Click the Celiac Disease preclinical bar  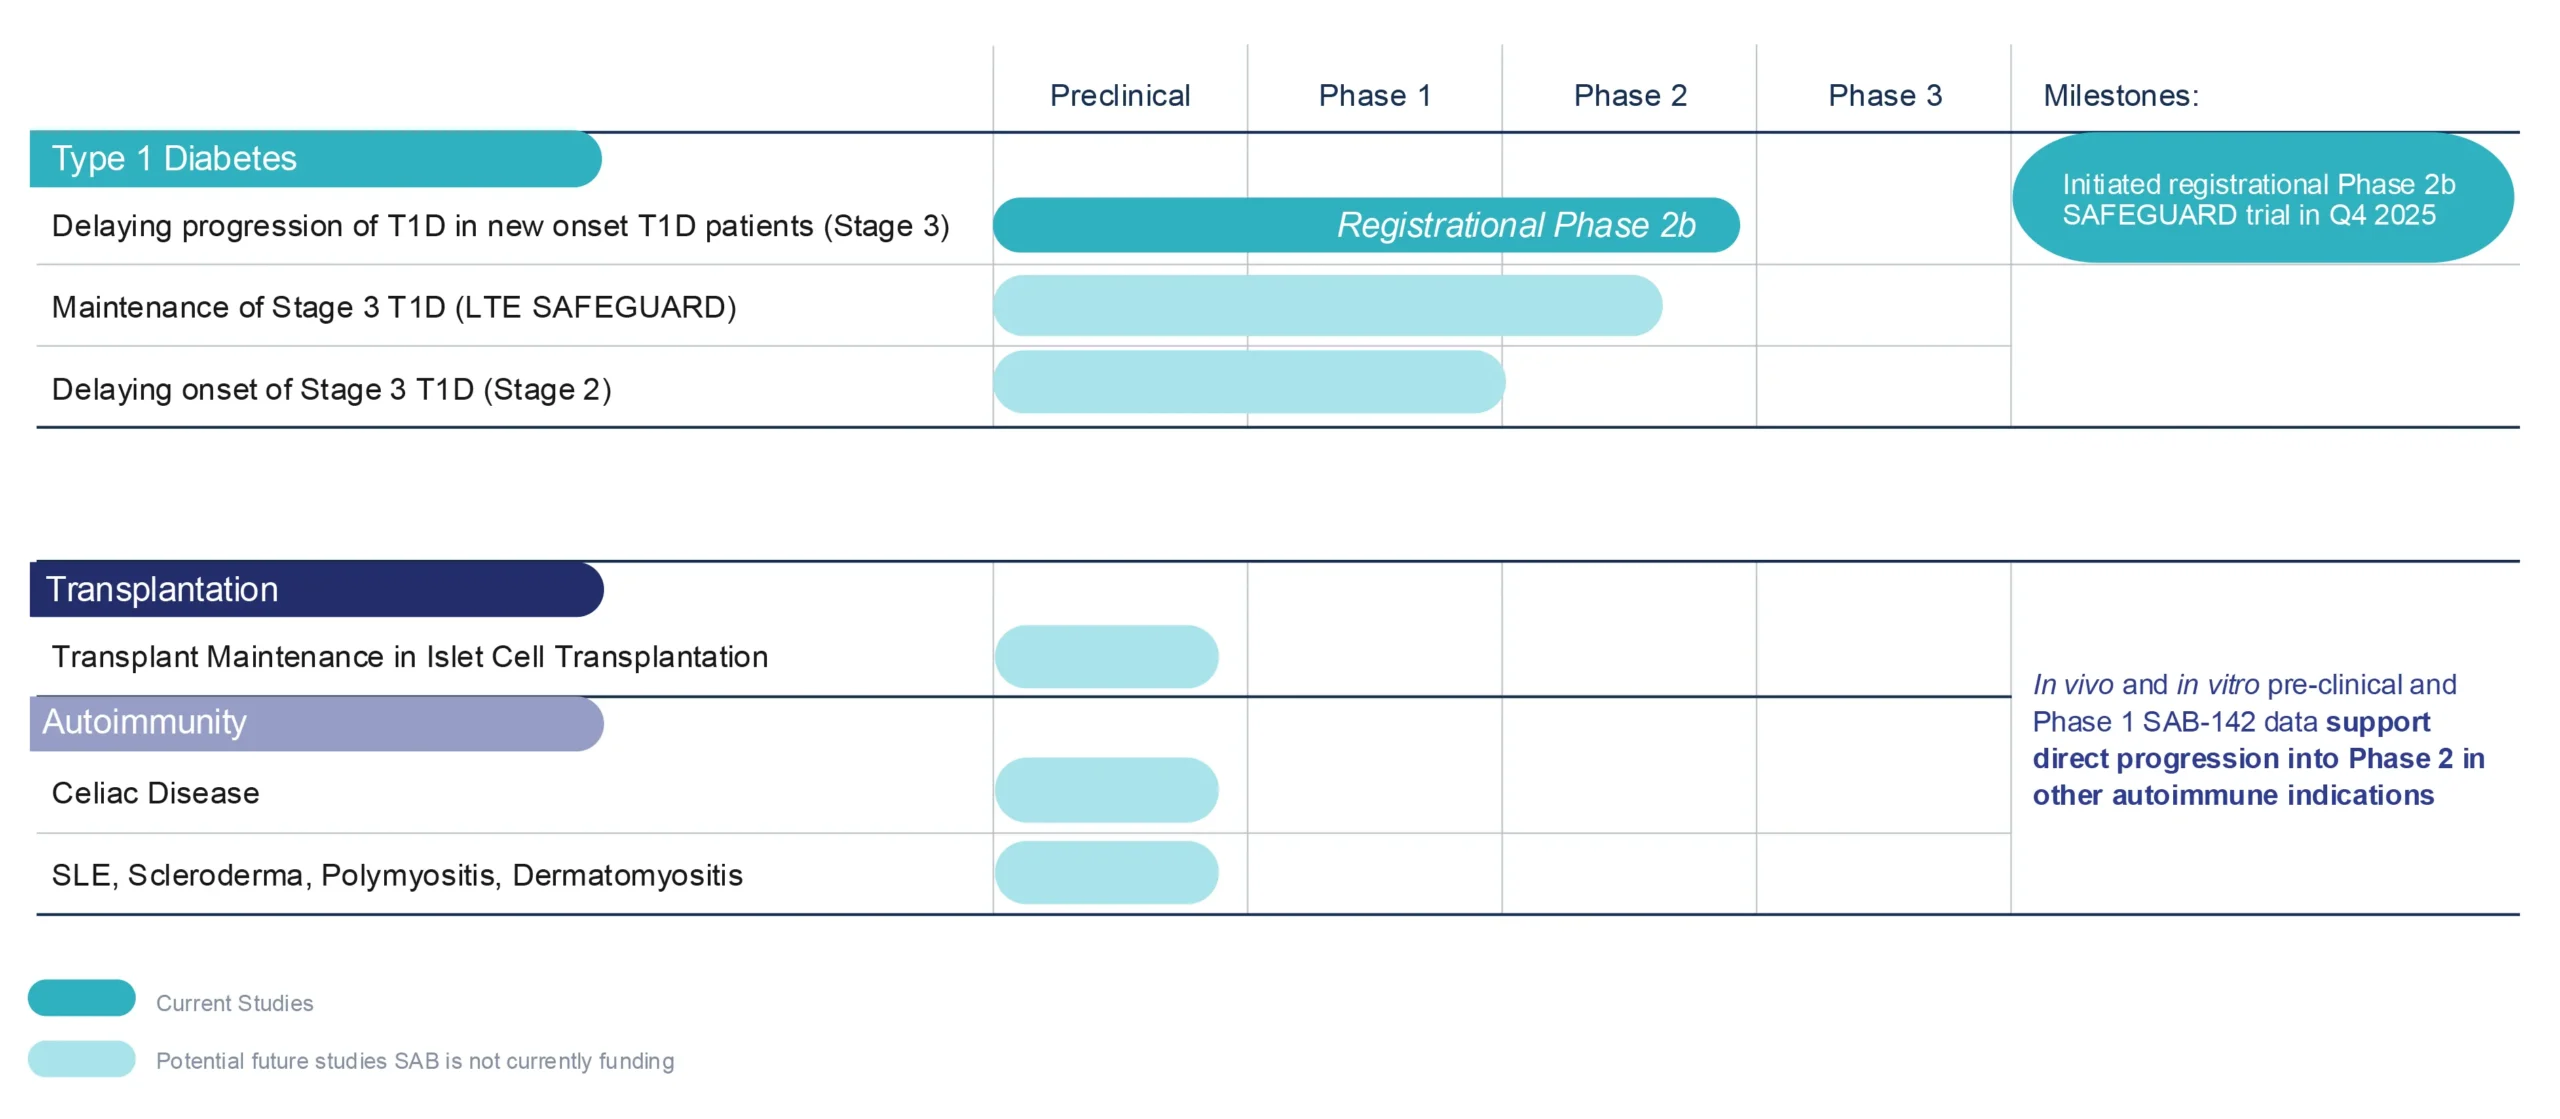pos(1106,790)
